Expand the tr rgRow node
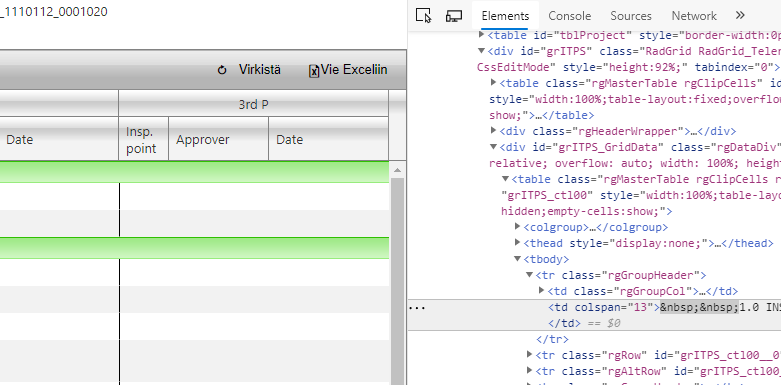Screen dimensions: 781x385 529,354
